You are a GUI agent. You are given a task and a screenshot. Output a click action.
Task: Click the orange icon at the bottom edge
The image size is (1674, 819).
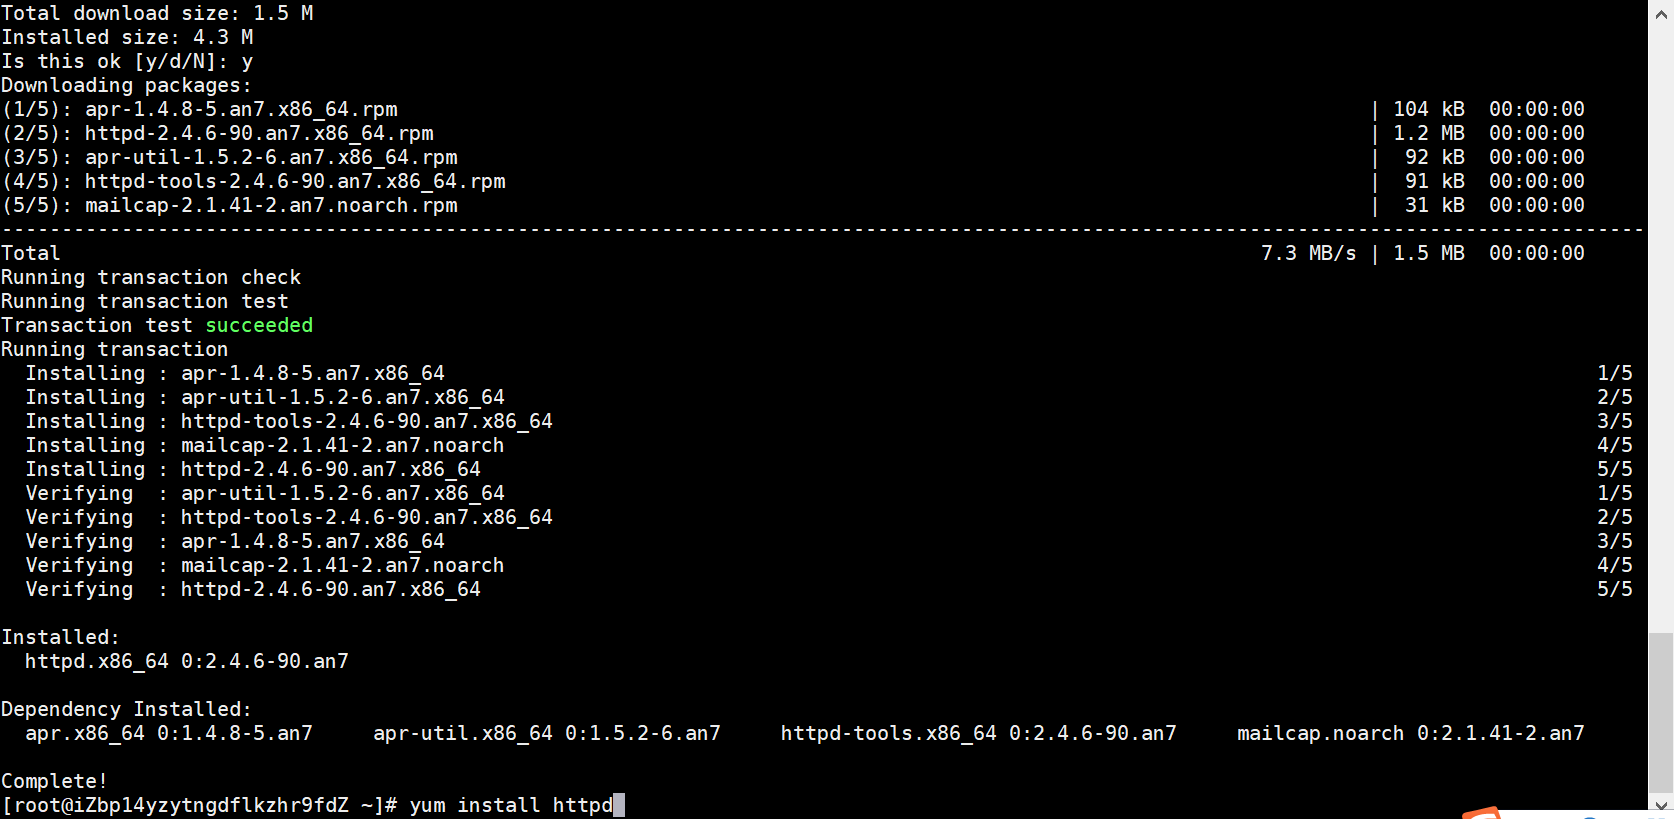click(x=1482, y=812)
